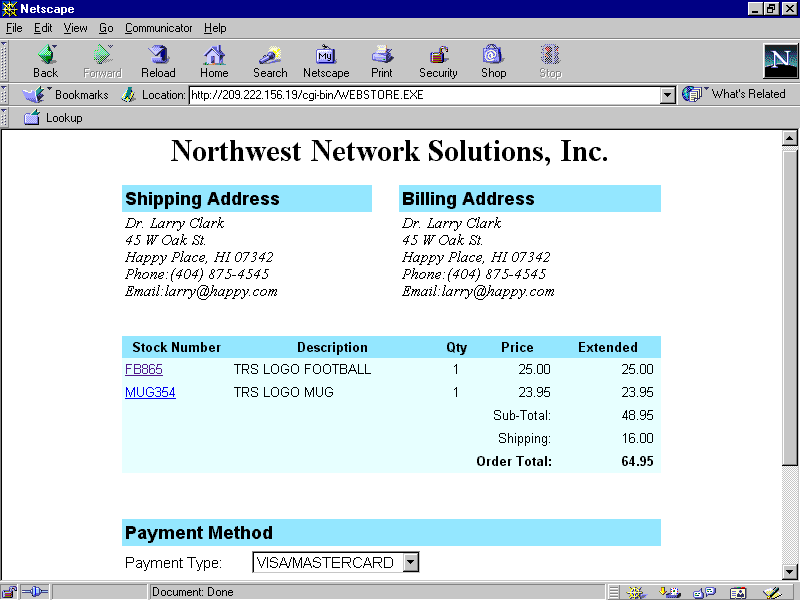Click the Back toolbar icon
Viewport: 800px width, 600px height.
coord(46,61)
